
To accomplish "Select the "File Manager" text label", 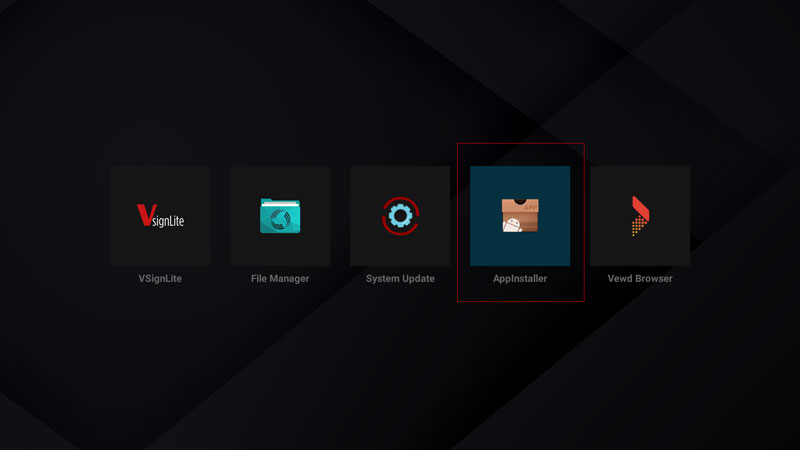I will [x=280, y=278].
